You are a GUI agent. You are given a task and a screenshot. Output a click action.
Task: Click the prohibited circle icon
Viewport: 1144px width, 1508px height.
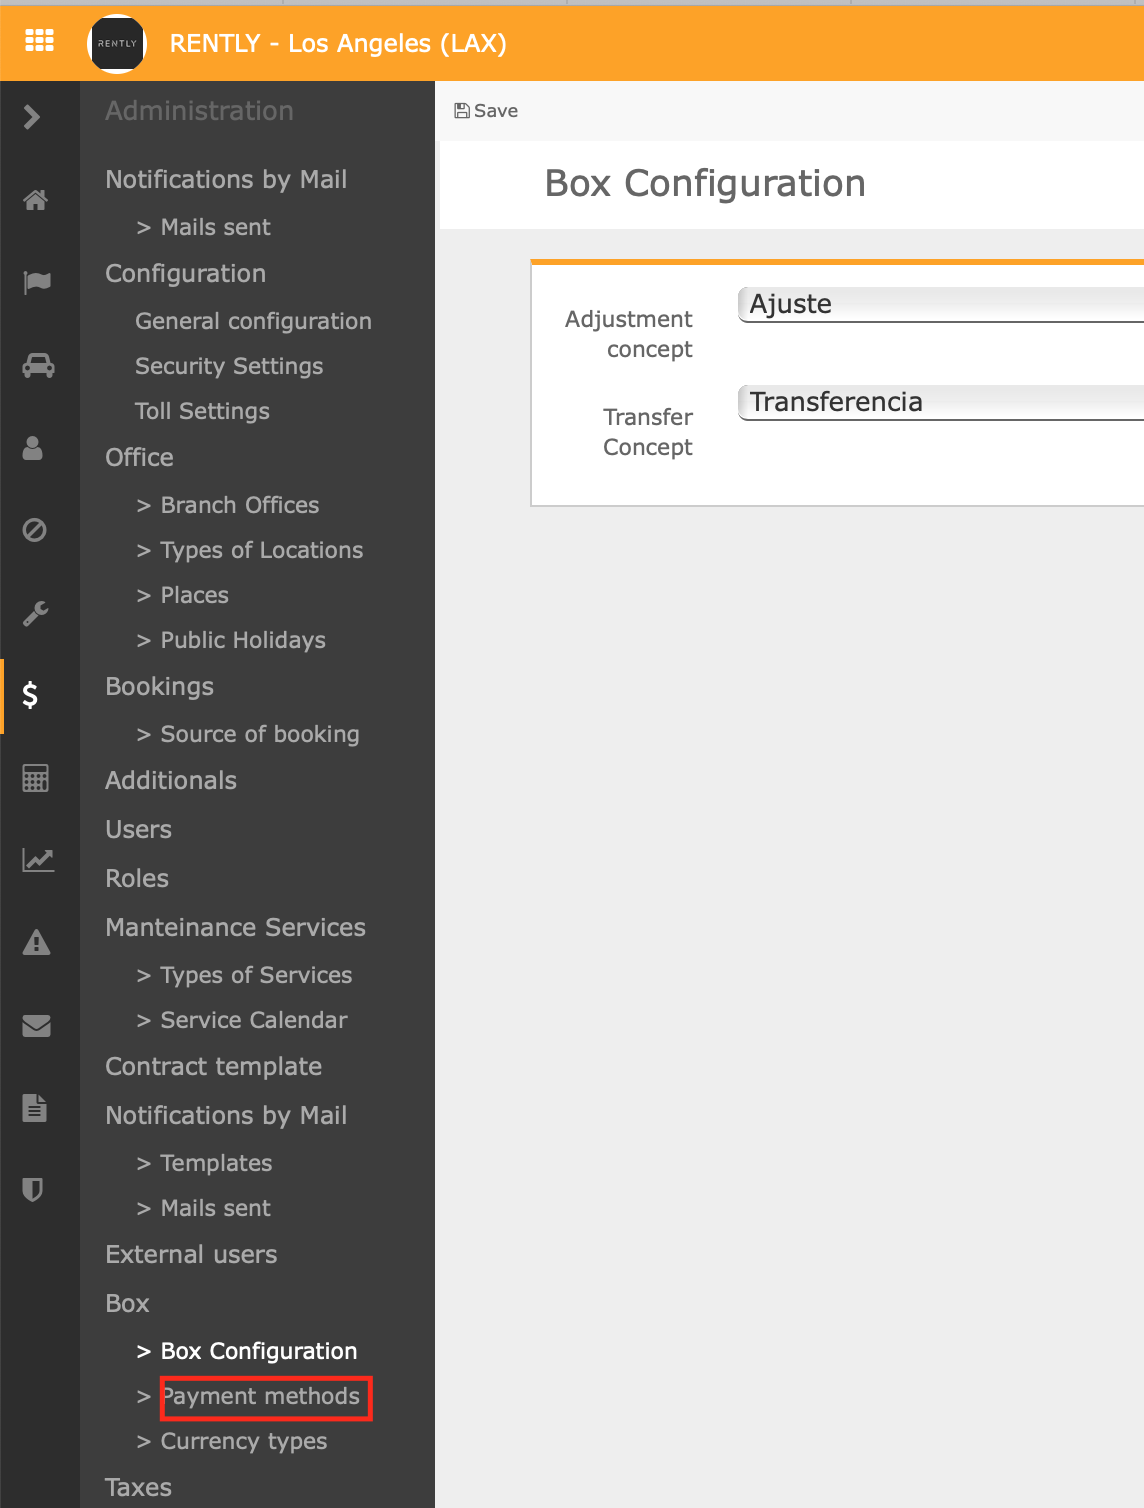click(x=35, y=530)
